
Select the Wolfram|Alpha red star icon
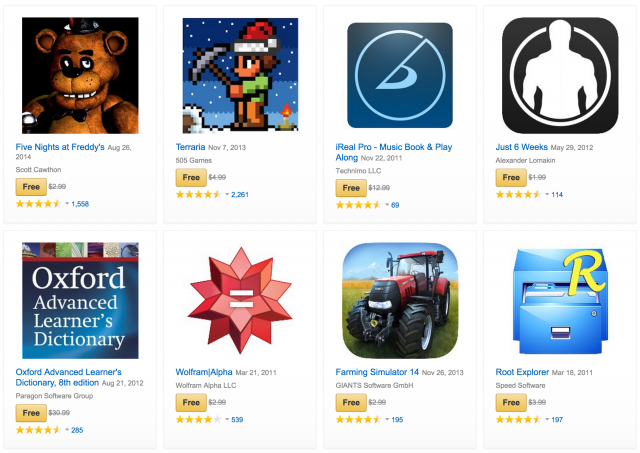click(240, 300)
